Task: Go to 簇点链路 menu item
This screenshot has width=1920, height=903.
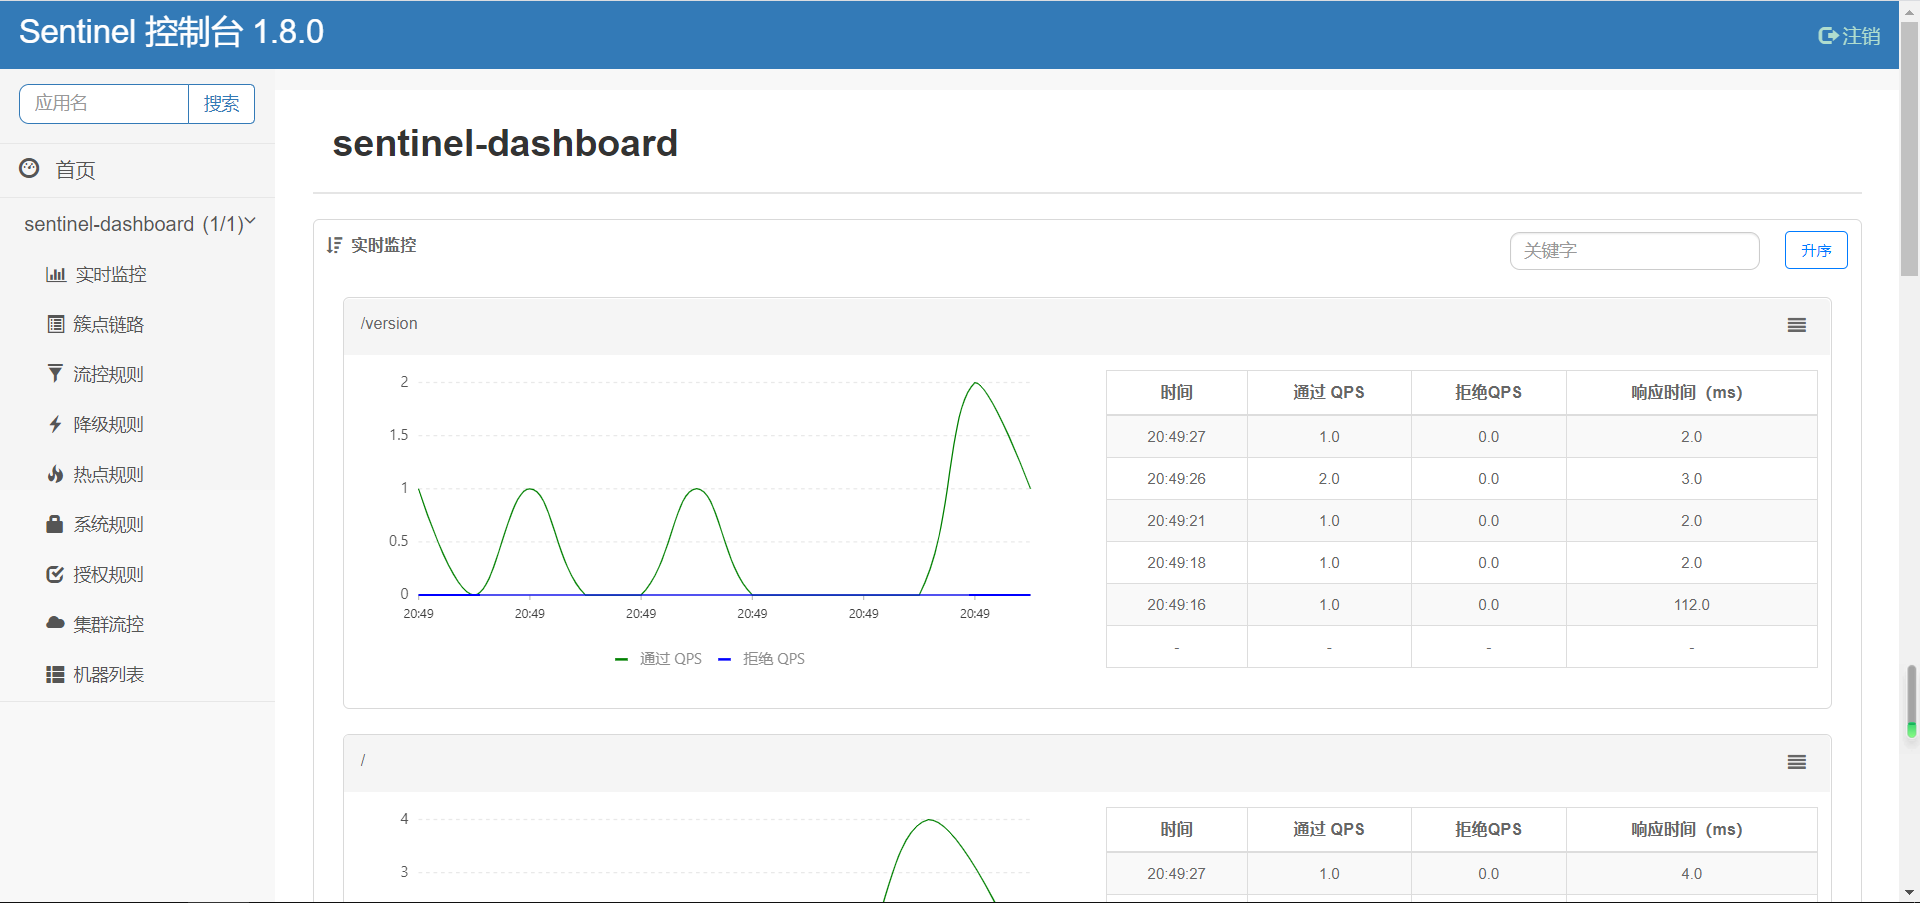Action: (x=108, y=324)
